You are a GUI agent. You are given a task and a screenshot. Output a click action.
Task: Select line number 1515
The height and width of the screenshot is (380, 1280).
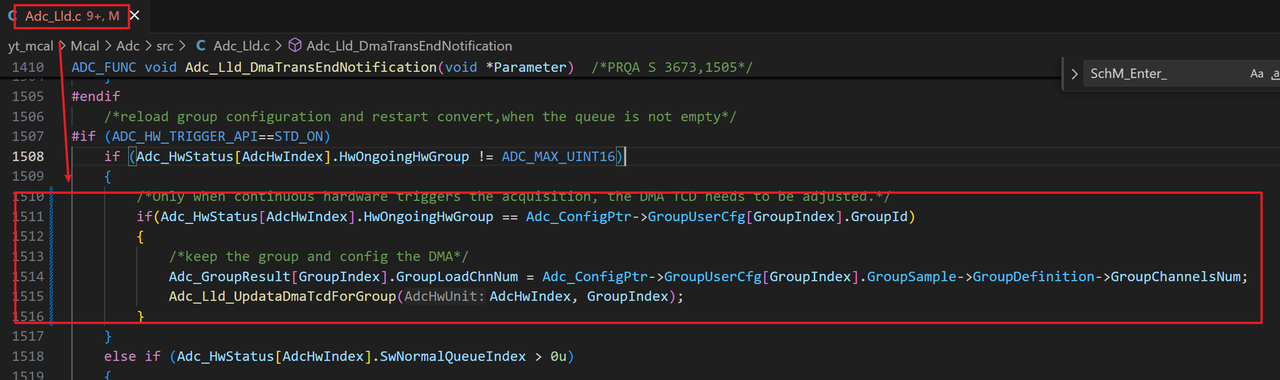(27, 296)
